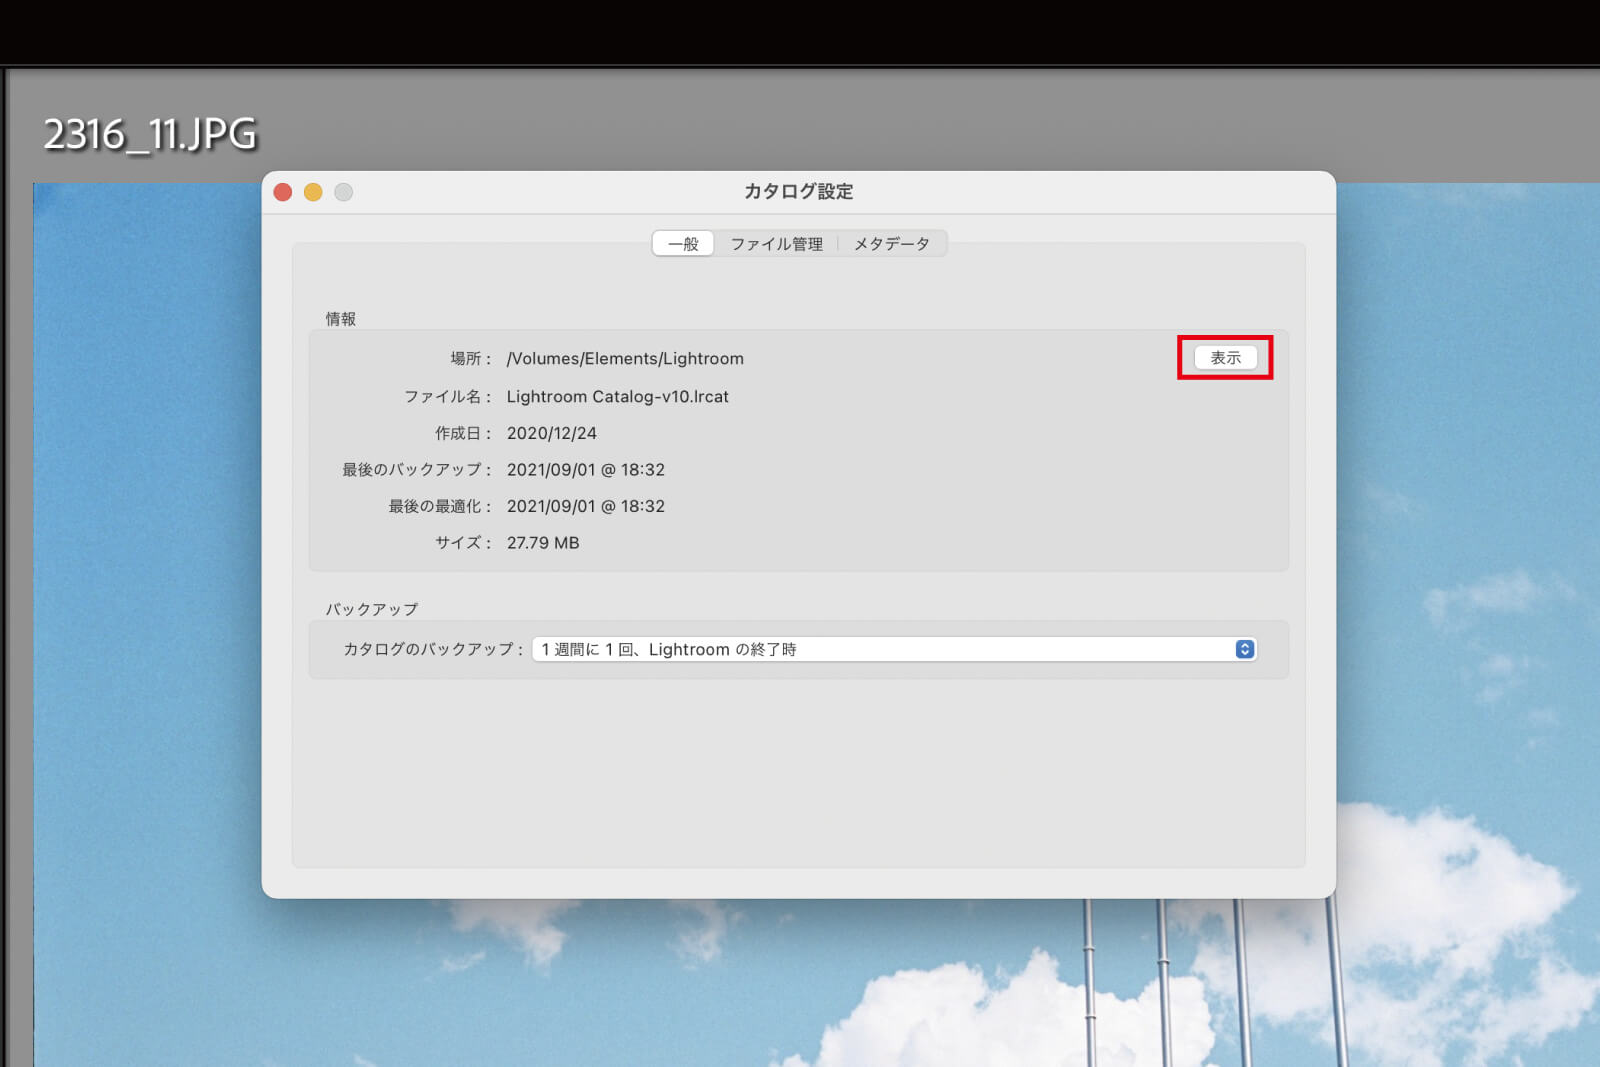Click the サイズ label
The image size is (1600, 1067).
463,543
